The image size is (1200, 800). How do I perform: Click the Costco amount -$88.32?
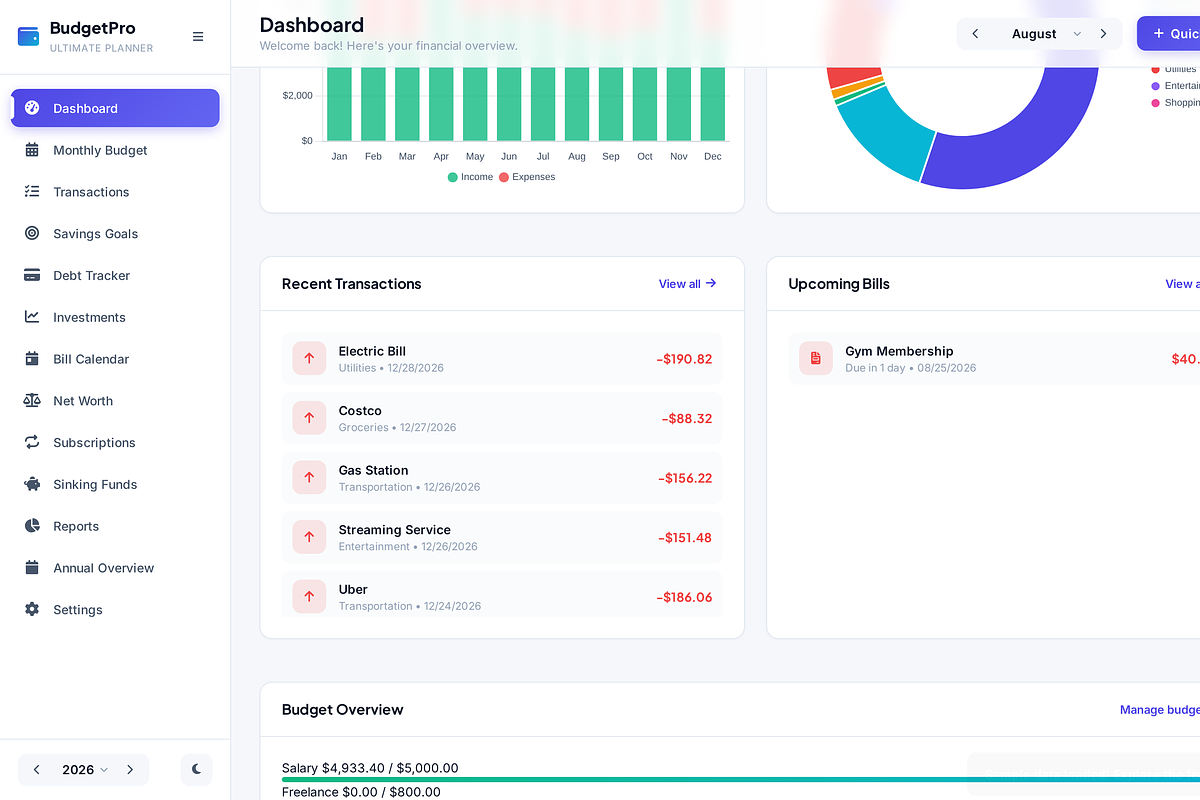tap(687, 419)
